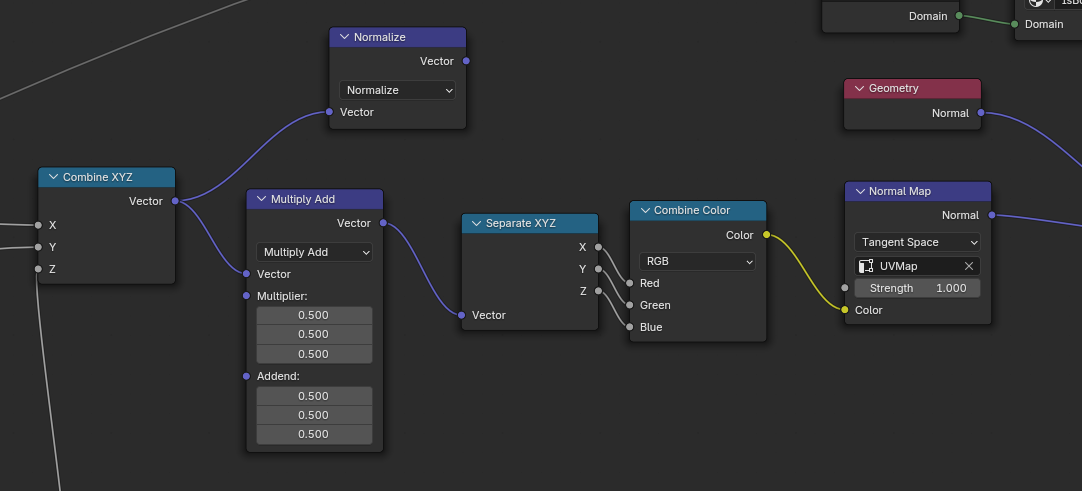Click the first Multiplier value field
Viewport: 1082px width, 491px height.
tap(314, 315)
